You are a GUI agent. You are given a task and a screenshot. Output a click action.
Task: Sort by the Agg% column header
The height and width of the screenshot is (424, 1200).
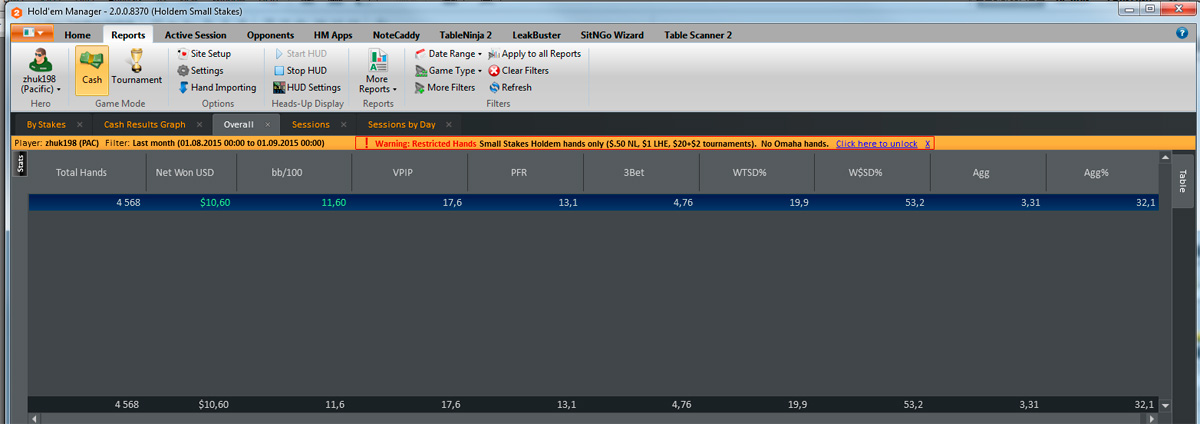(x=1103, y=172)
